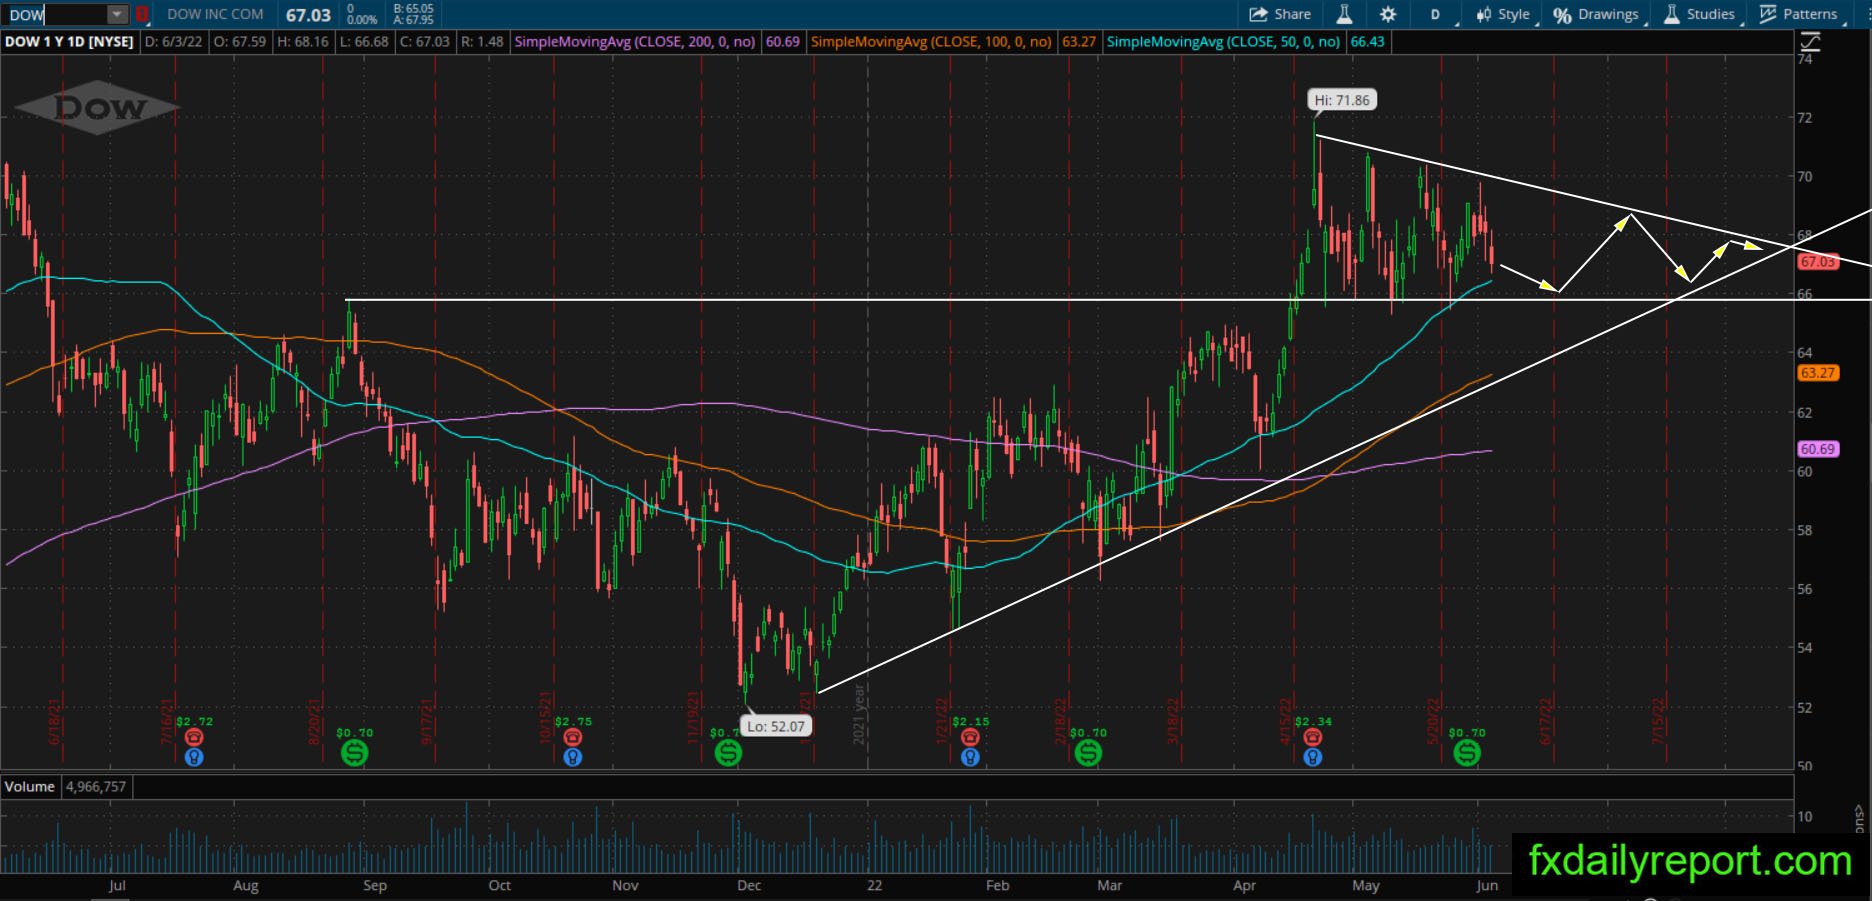Click the Lo: 52.07 price bubble
The image size is (1872, 901).
(x=776, y=726)
